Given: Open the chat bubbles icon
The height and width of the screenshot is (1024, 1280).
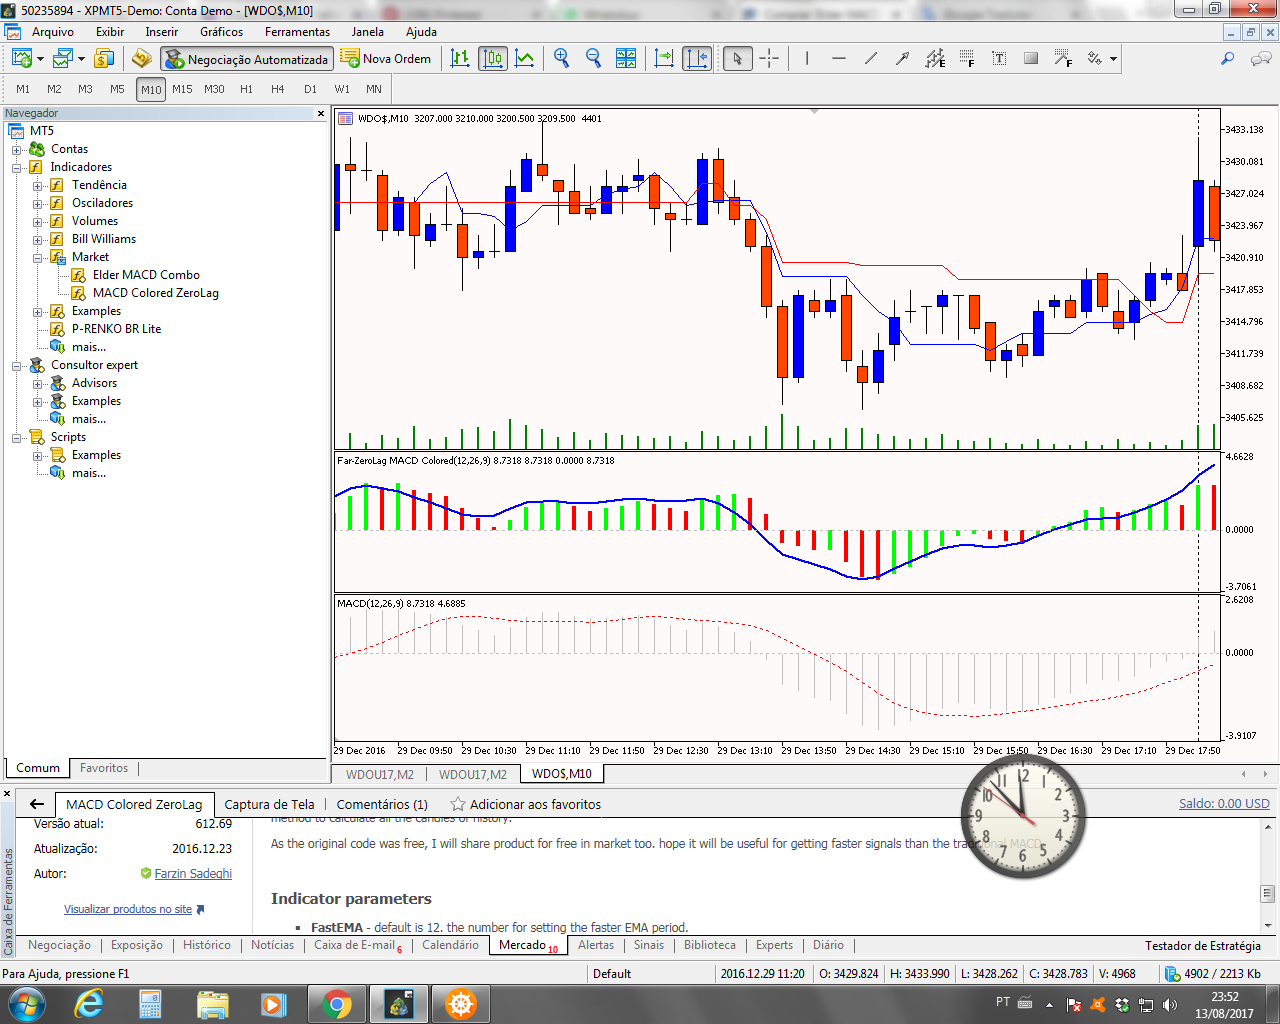Looking at the screenshot, I should point(1261,59).
